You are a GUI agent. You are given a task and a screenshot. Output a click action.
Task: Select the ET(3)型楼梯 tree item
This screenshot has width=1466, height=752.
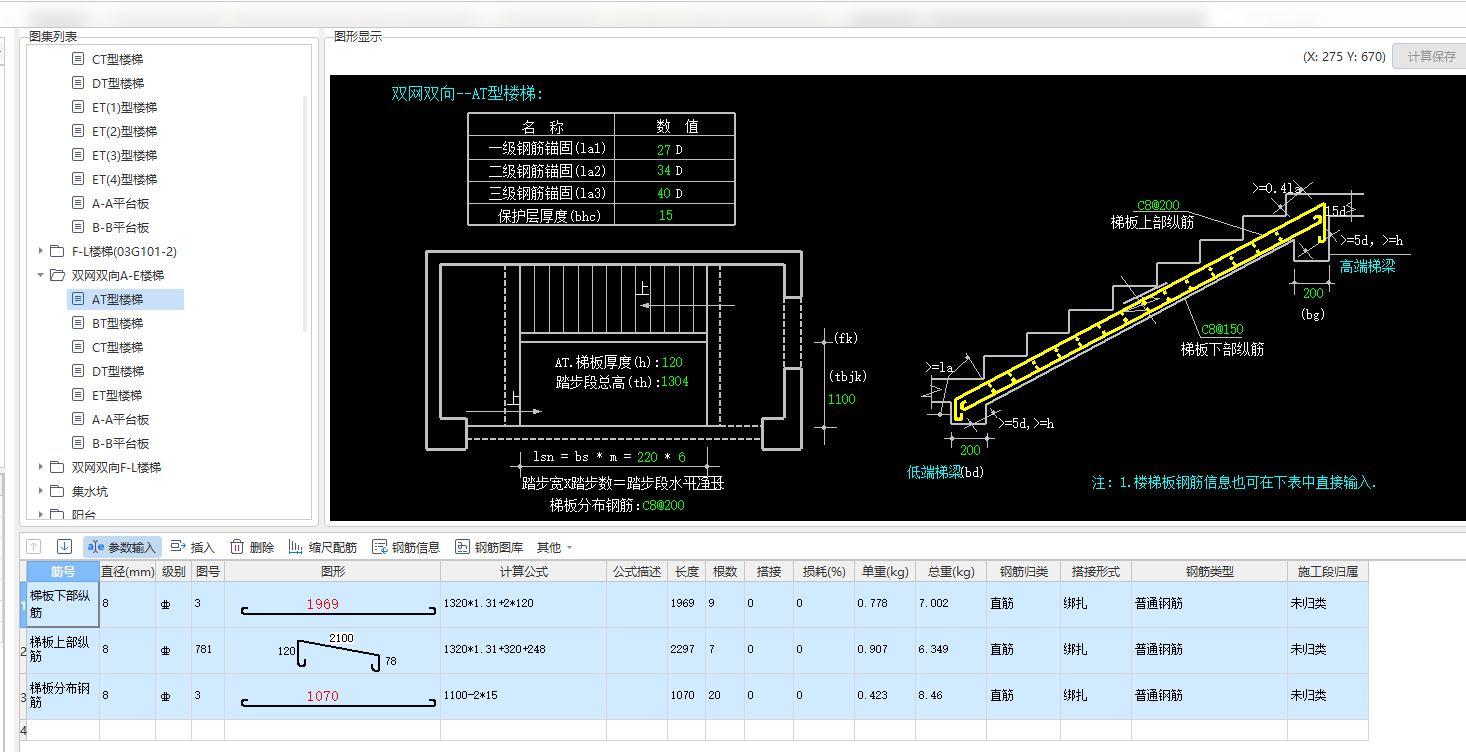pos(124,155)
